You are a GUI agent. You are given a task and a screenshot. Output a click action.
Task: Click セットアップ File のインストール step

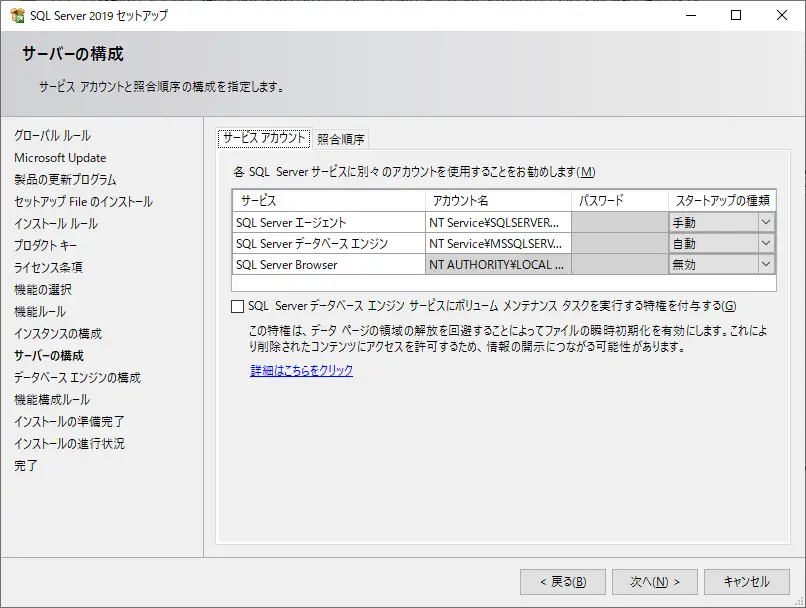tap(83, 201)
